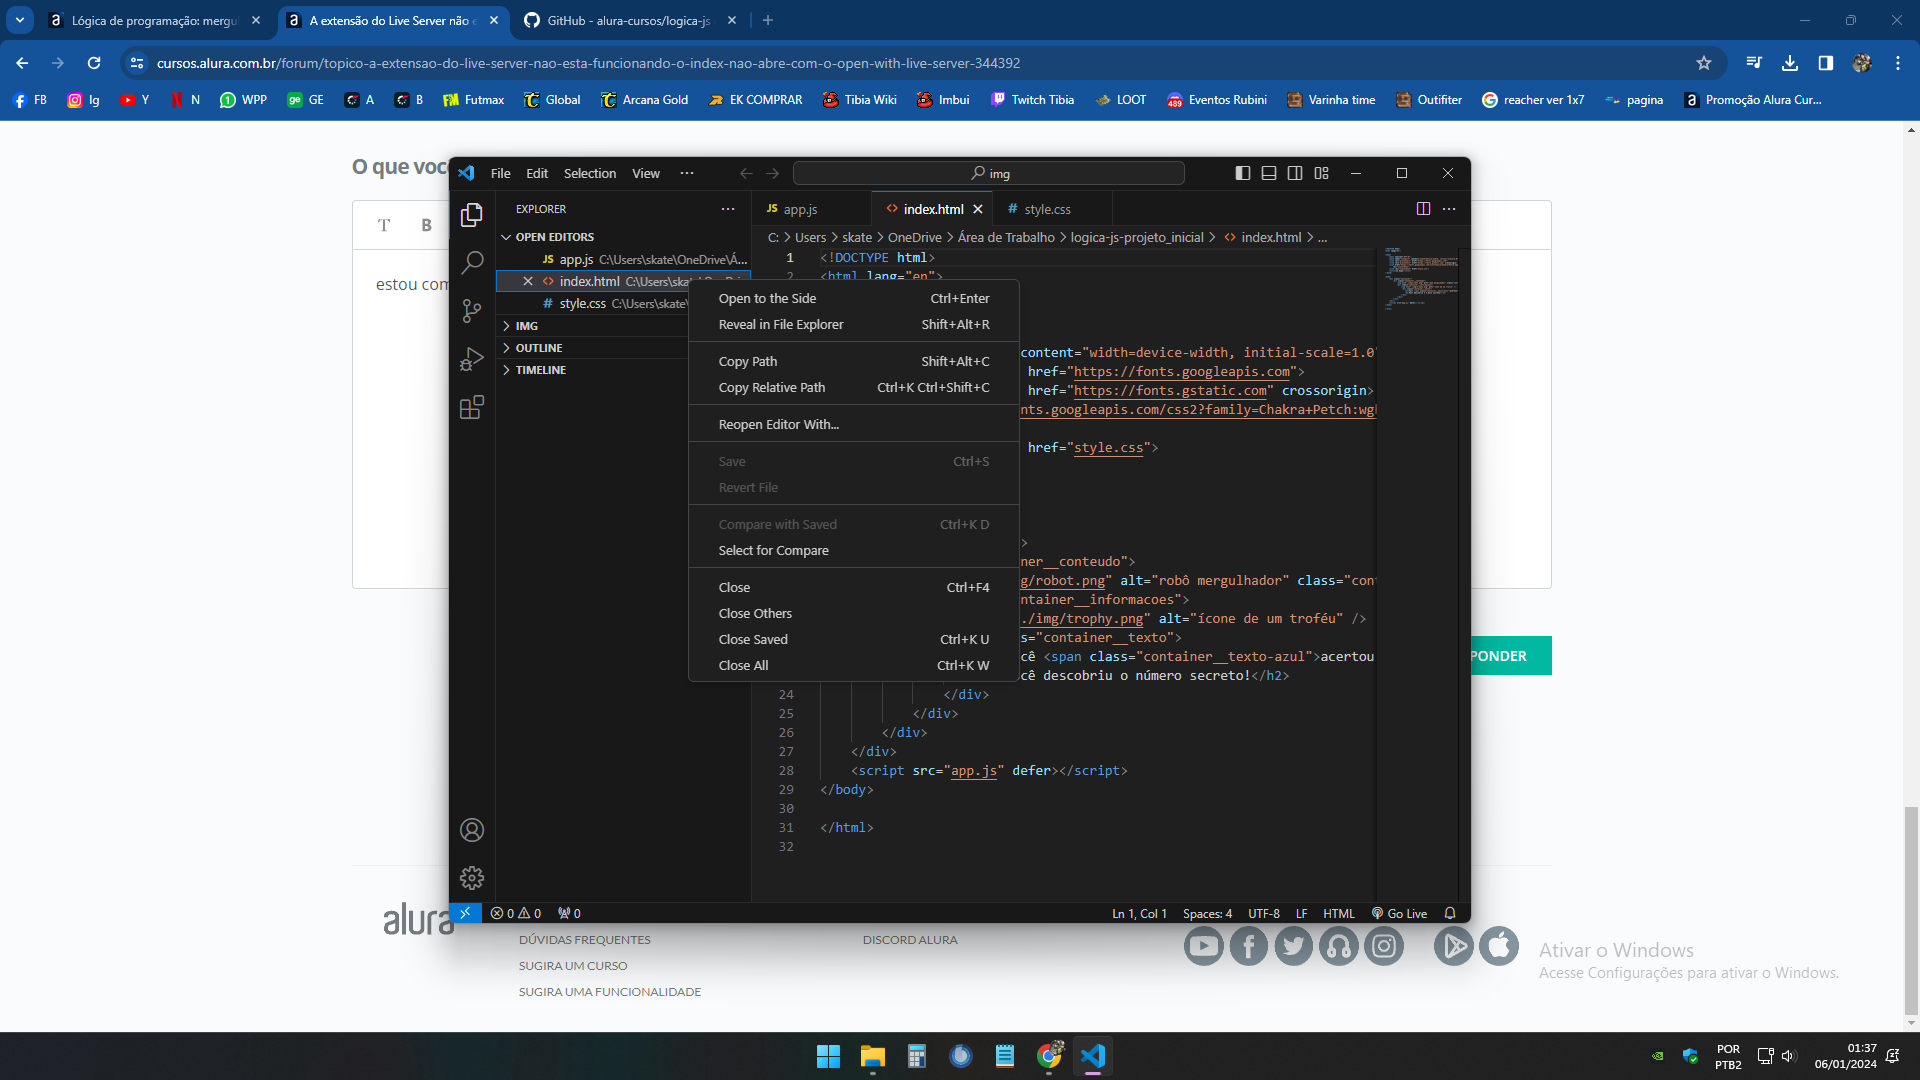The image size is (1920, 1080).
Task: Go forward in VS Code navigation history
Action: pyautogui.click(x=773, y=173)
